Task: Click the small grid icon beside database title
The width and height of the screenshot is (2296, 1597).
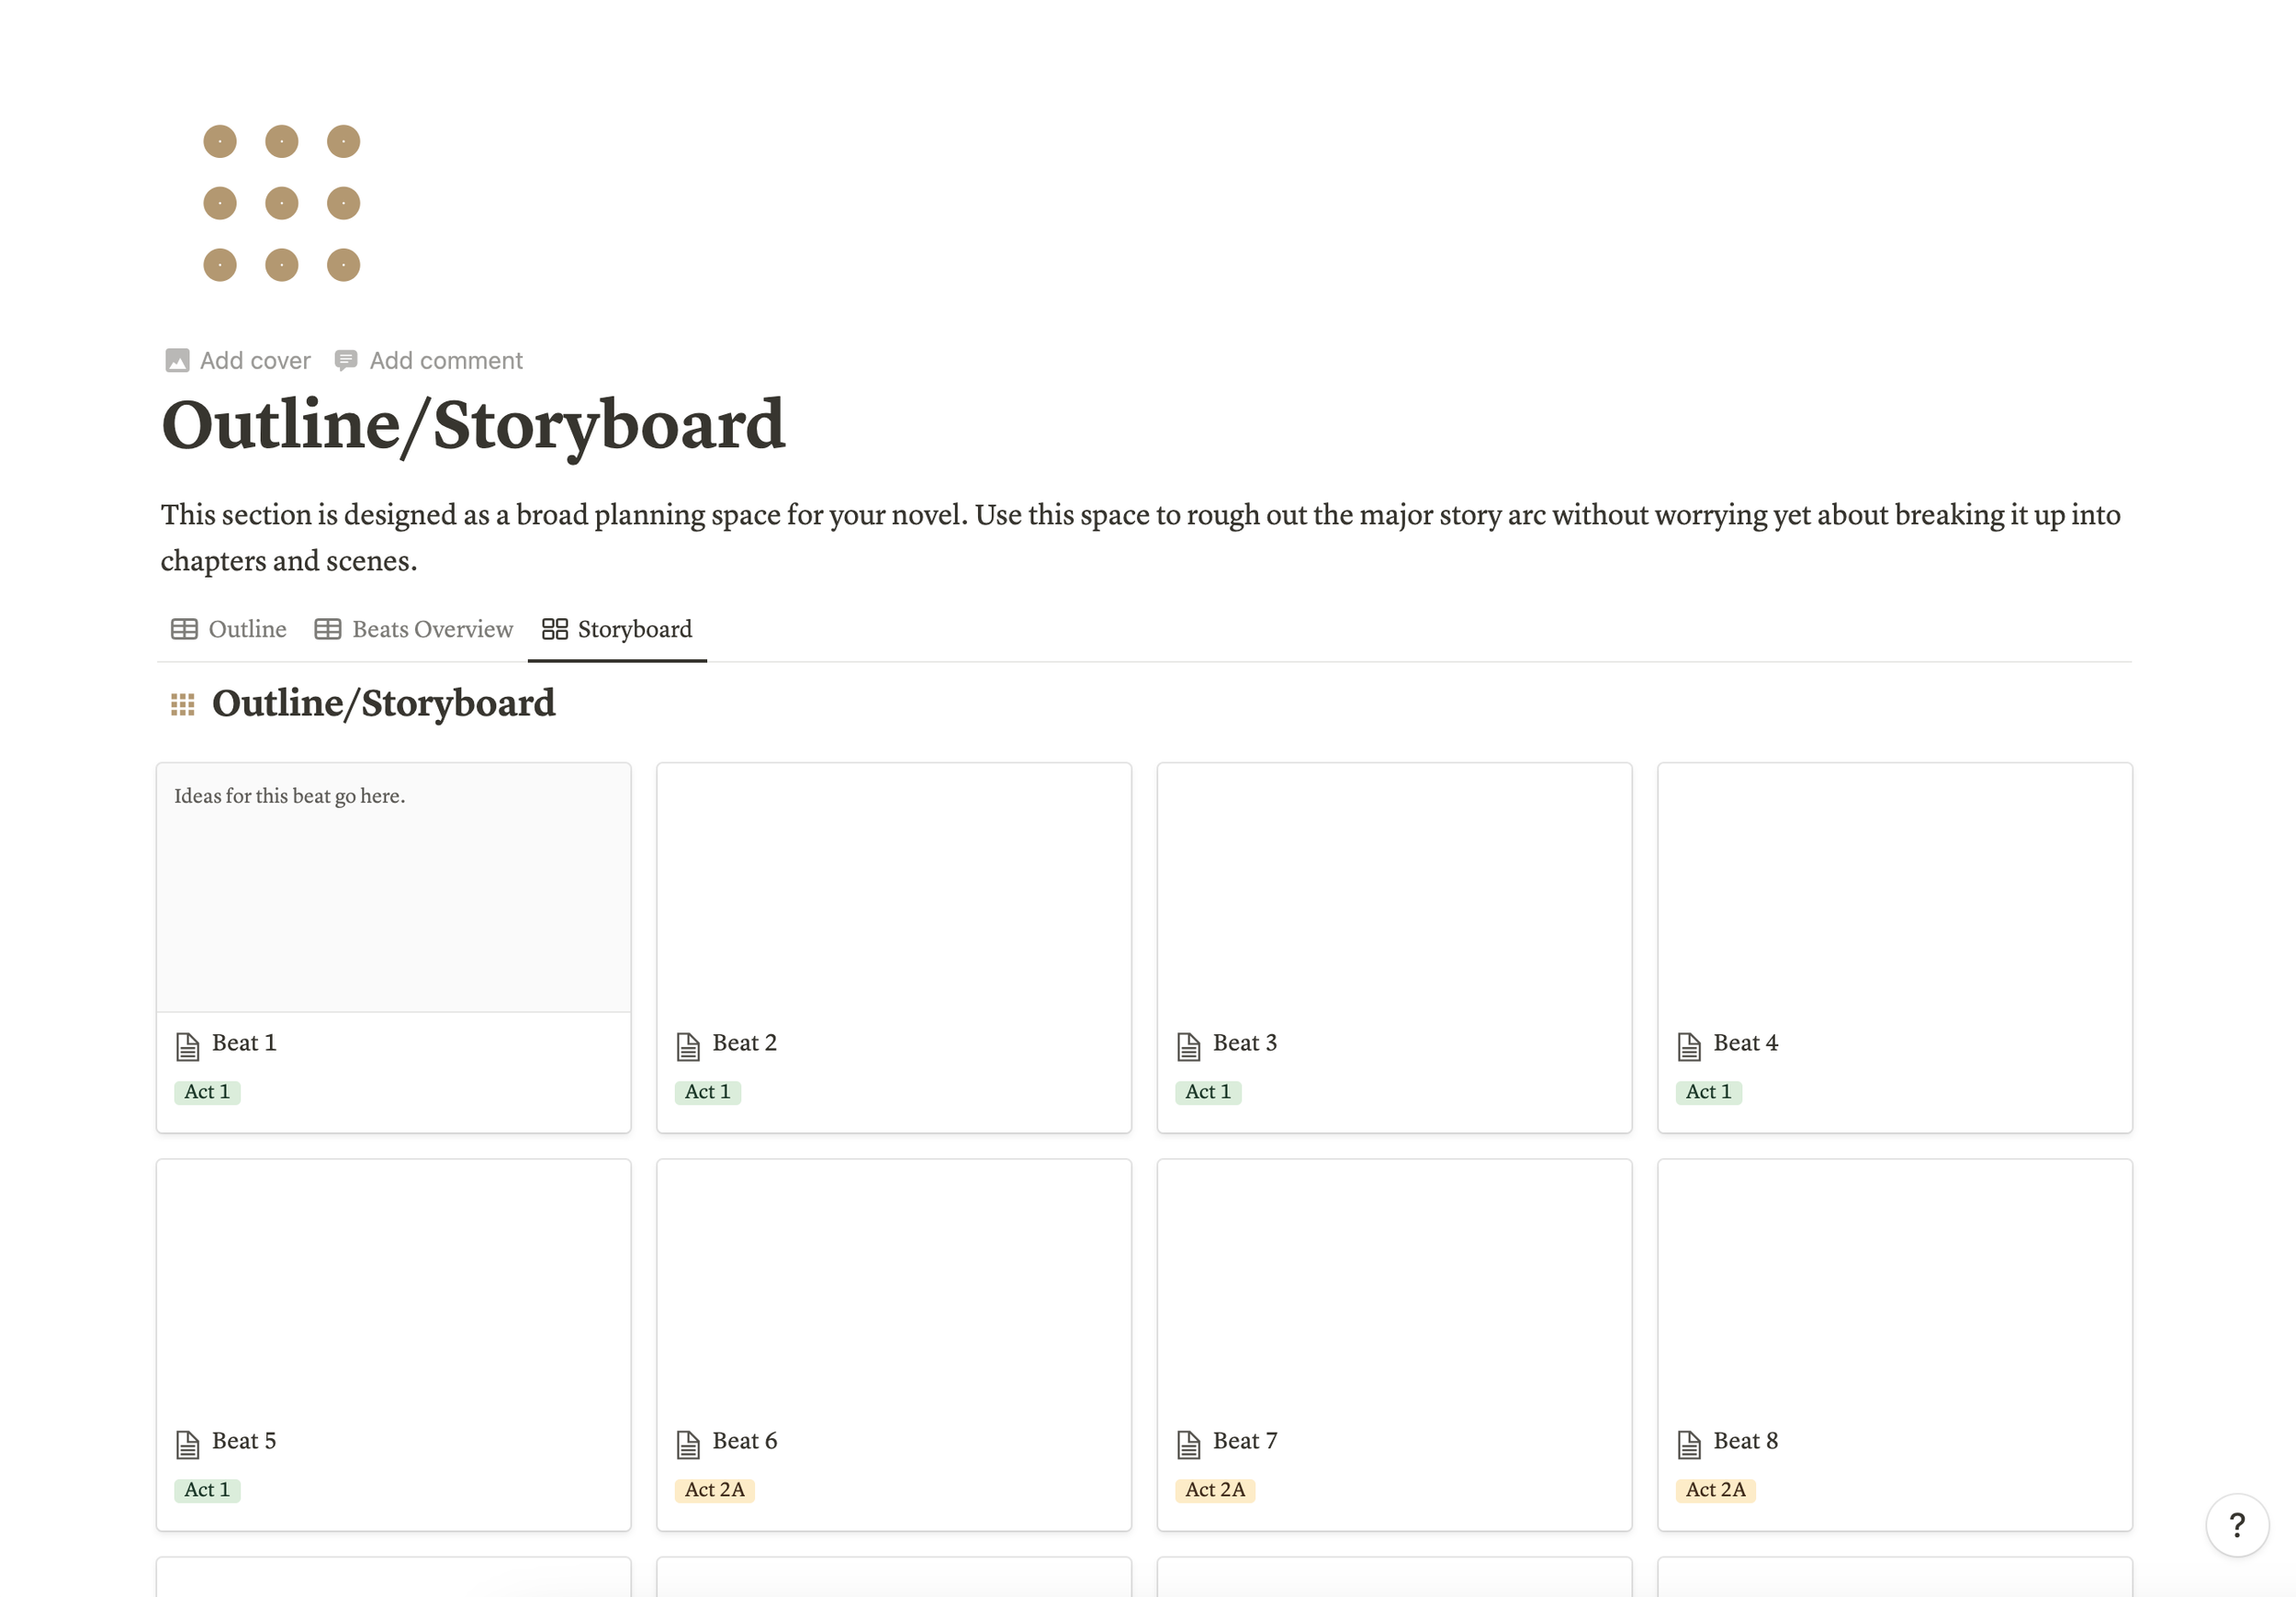Action: [x=182, y=705]
